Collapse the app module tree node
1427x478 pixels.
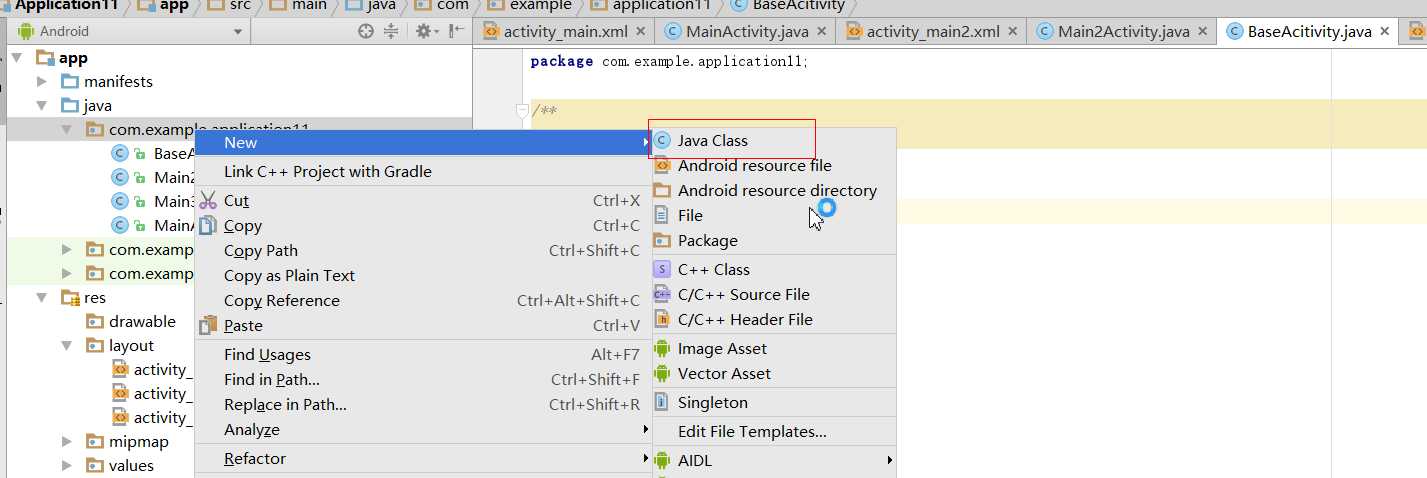pos(17,58)
